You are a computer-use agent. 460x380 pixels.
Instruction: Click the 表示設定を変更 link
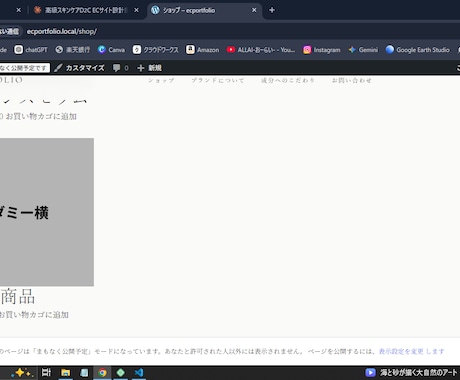(401, 351)
